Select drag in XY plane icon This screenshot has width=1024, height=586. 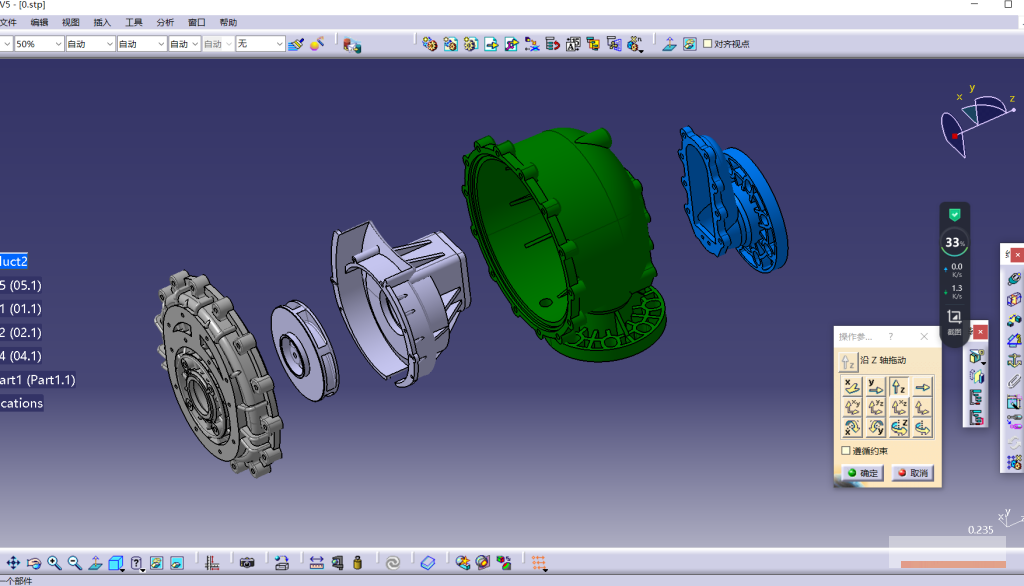tap(852, 407)
